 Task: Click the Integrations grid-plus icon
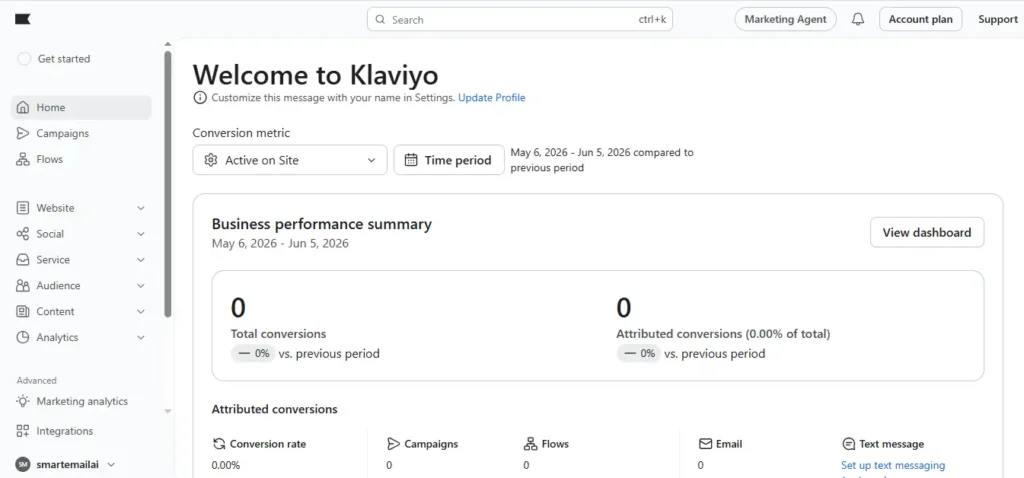tap(23, 431)
